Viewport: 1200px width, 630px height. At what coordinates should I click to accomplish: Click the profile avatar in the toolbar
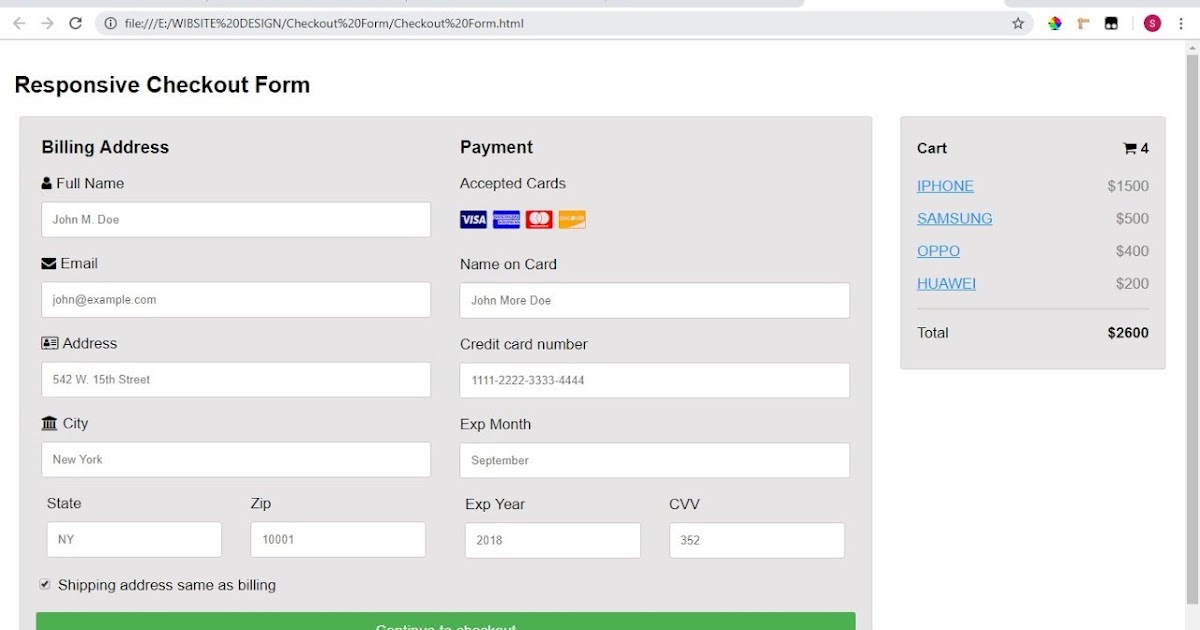(1152, 22)
